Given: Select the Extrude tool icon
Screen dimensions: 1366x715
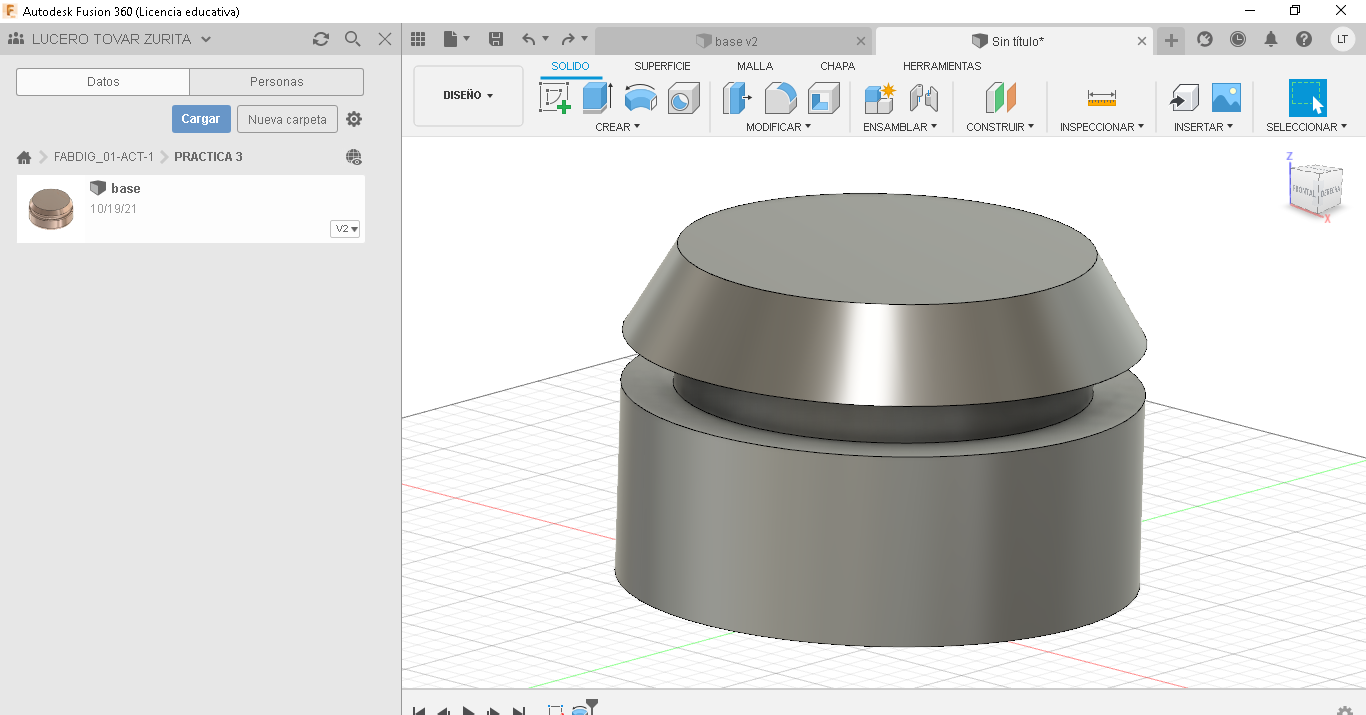Looking at the screenshot, I should (597, 98).
